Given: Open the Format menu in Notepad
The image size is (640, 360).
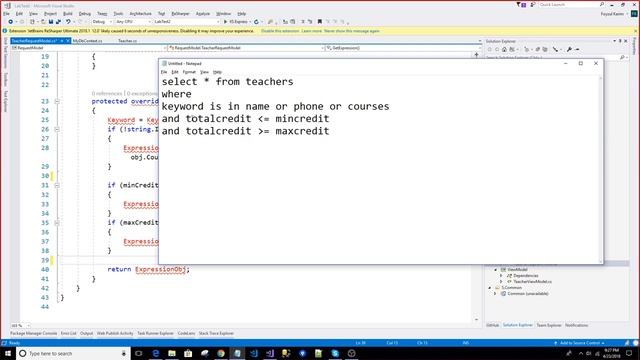Looking at the screenshot, I should [189, 72].
